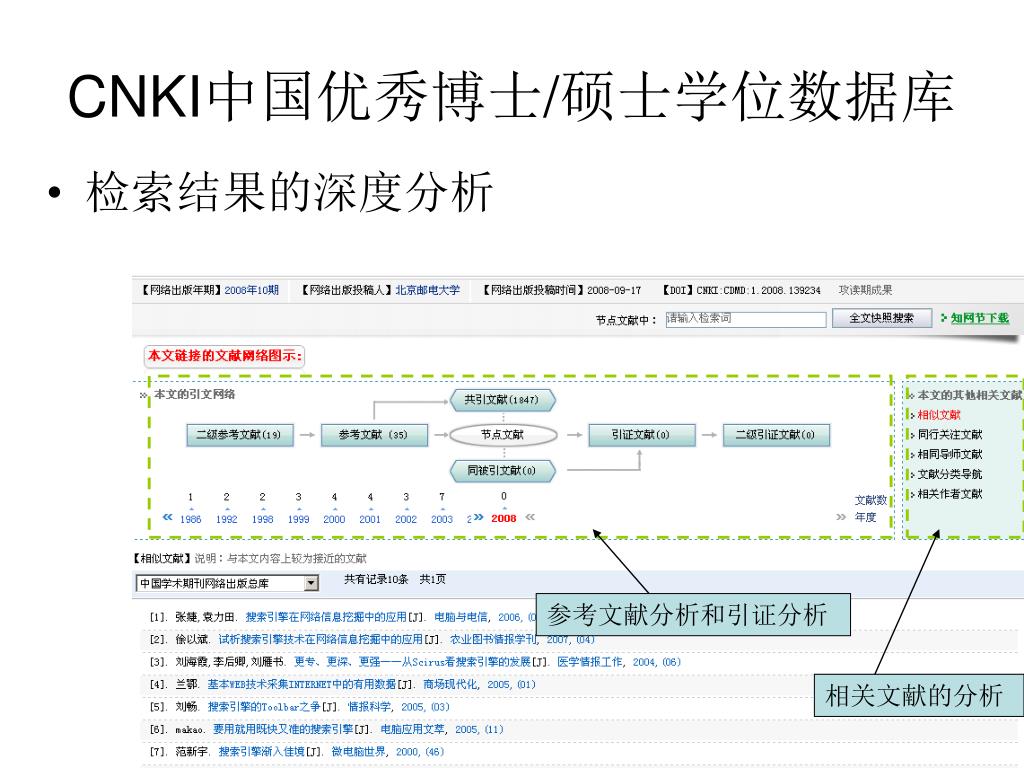
Task: Click the 2000, (46) issue link
Action: 420,752
